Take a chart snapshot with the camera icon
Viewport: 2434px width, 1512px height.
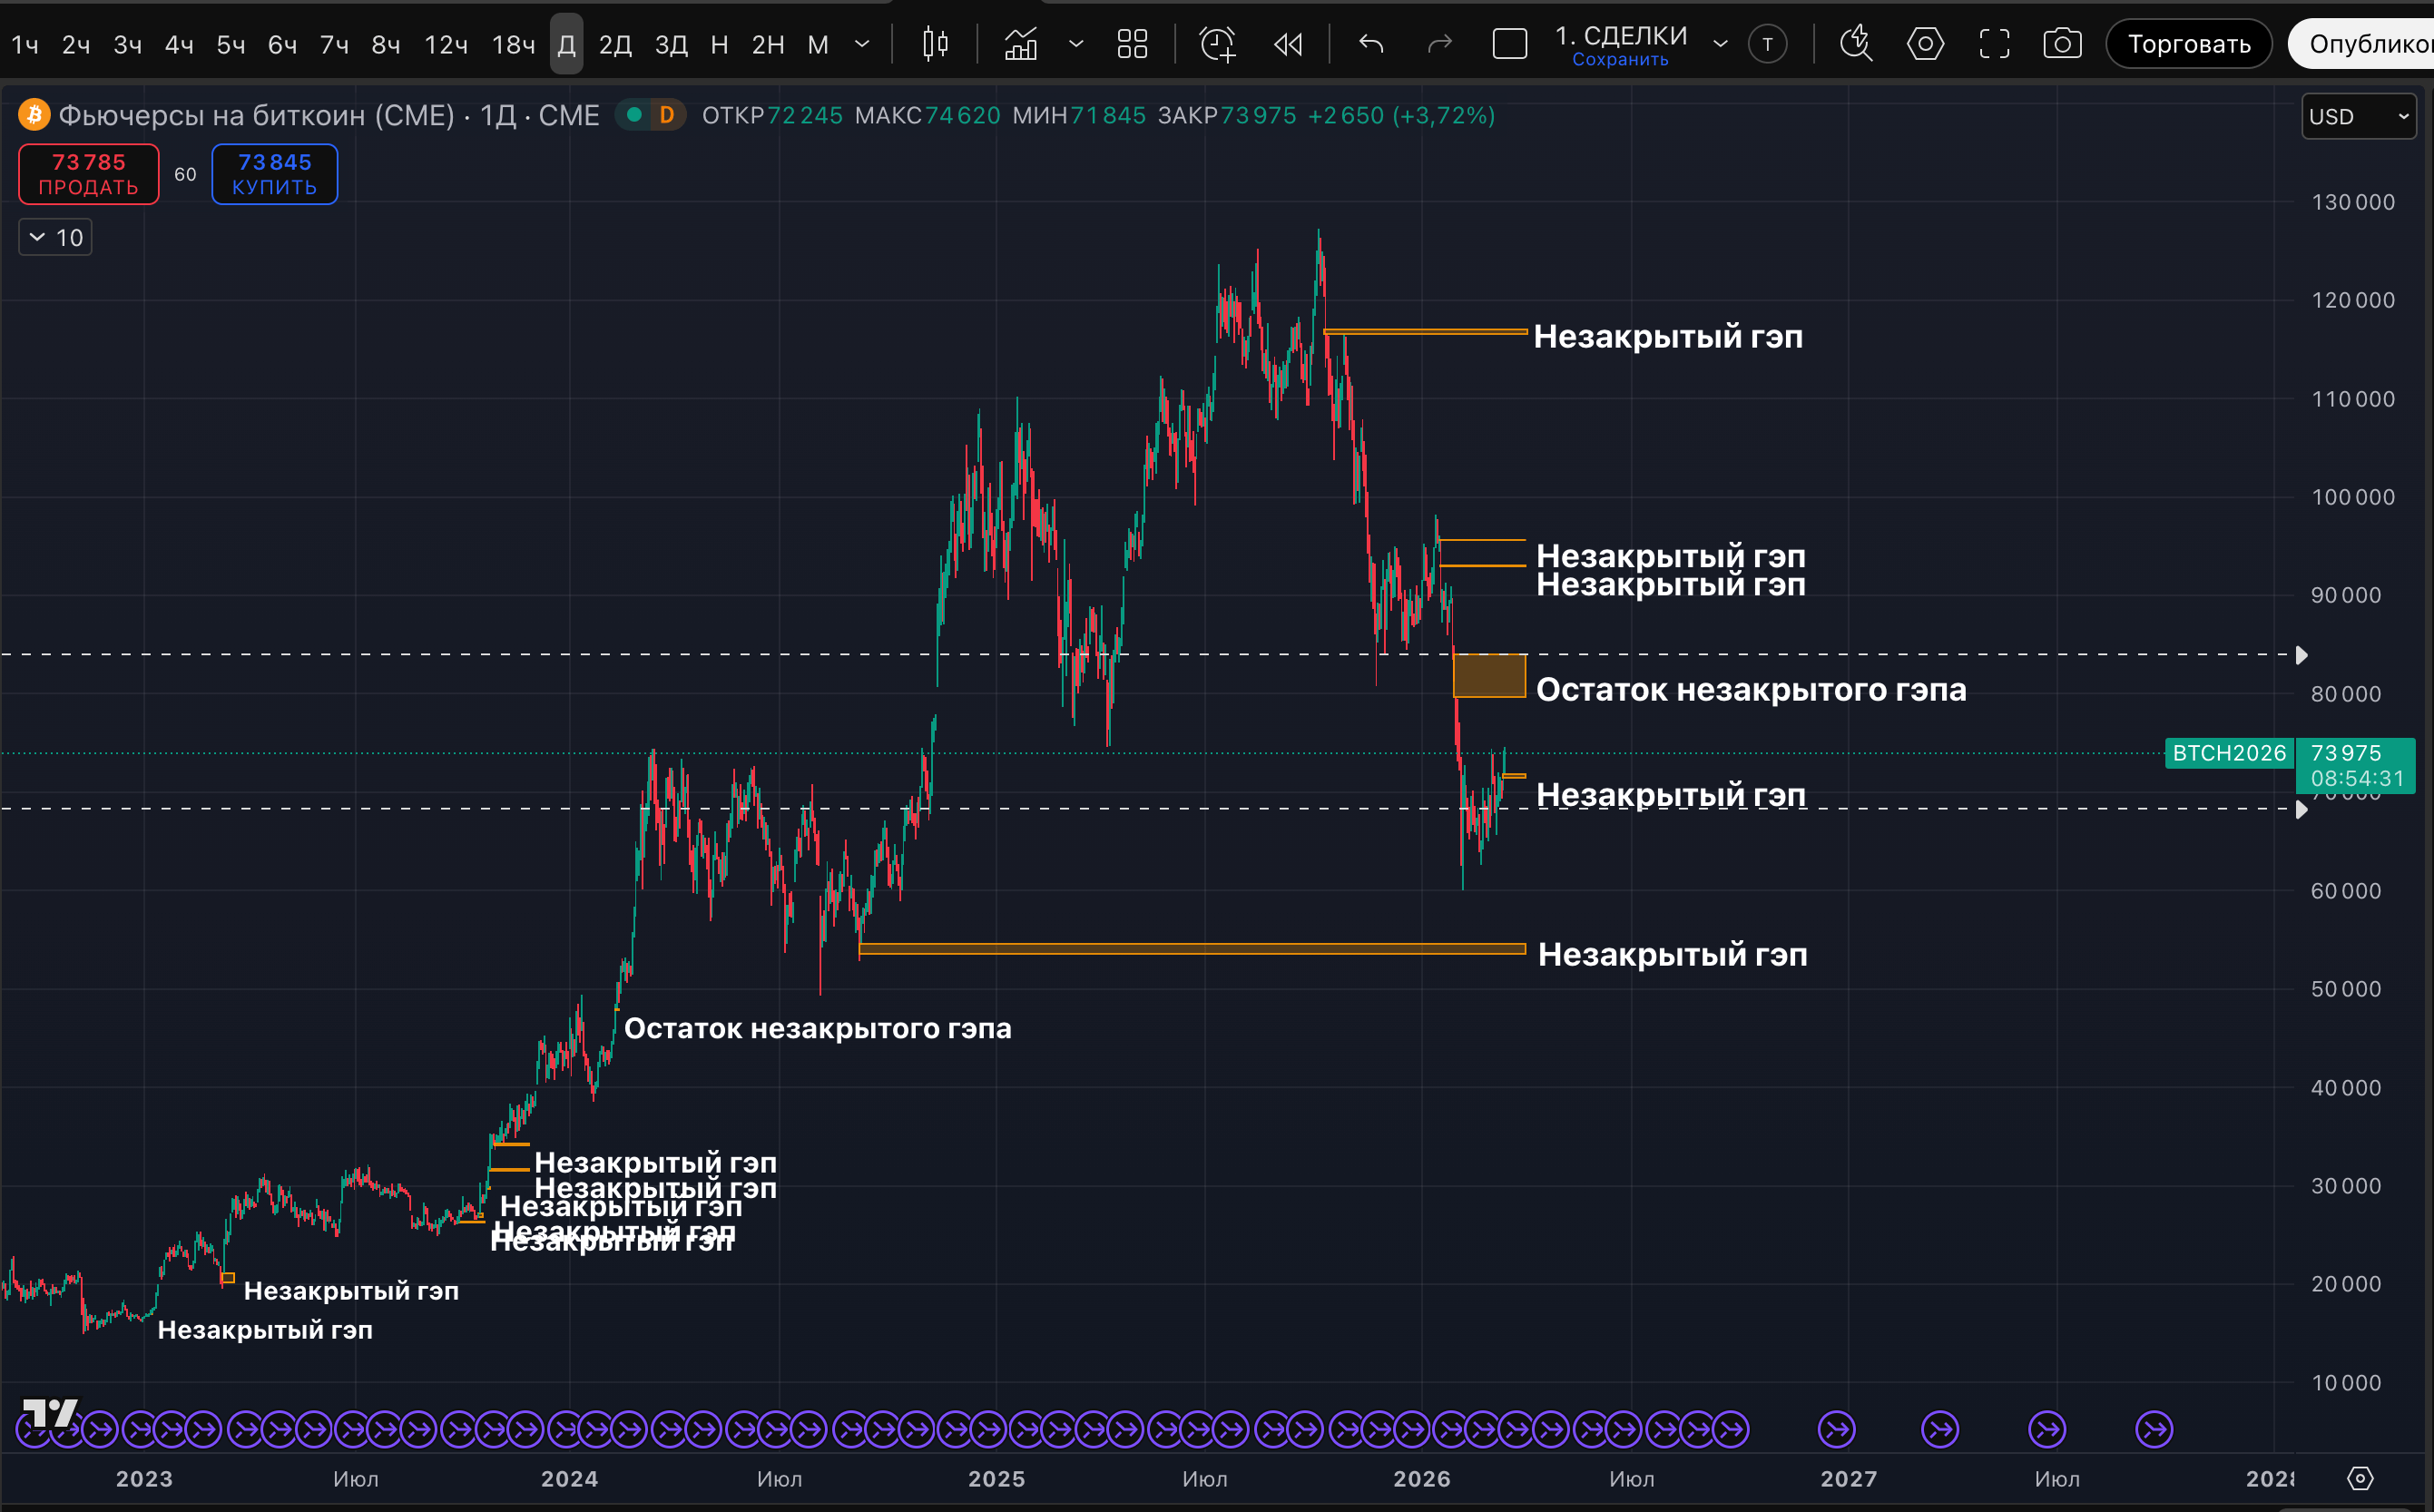[x=2062, y=44]
